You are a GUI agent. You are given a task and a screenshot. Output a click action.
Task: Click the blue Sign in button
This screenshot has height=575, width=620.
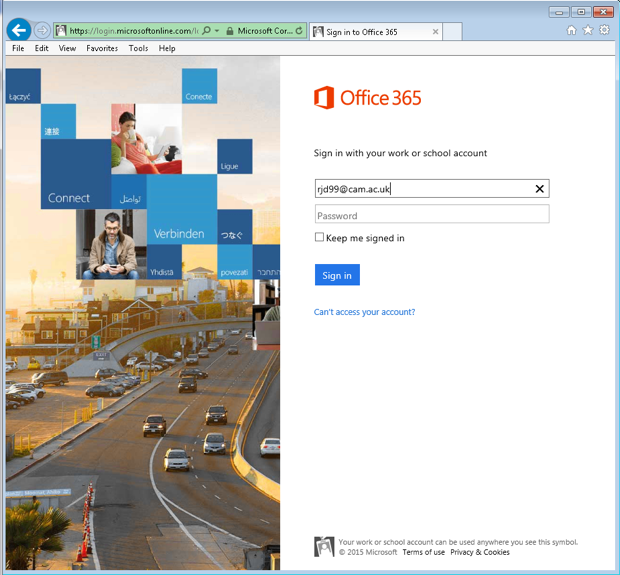(337, 275)
